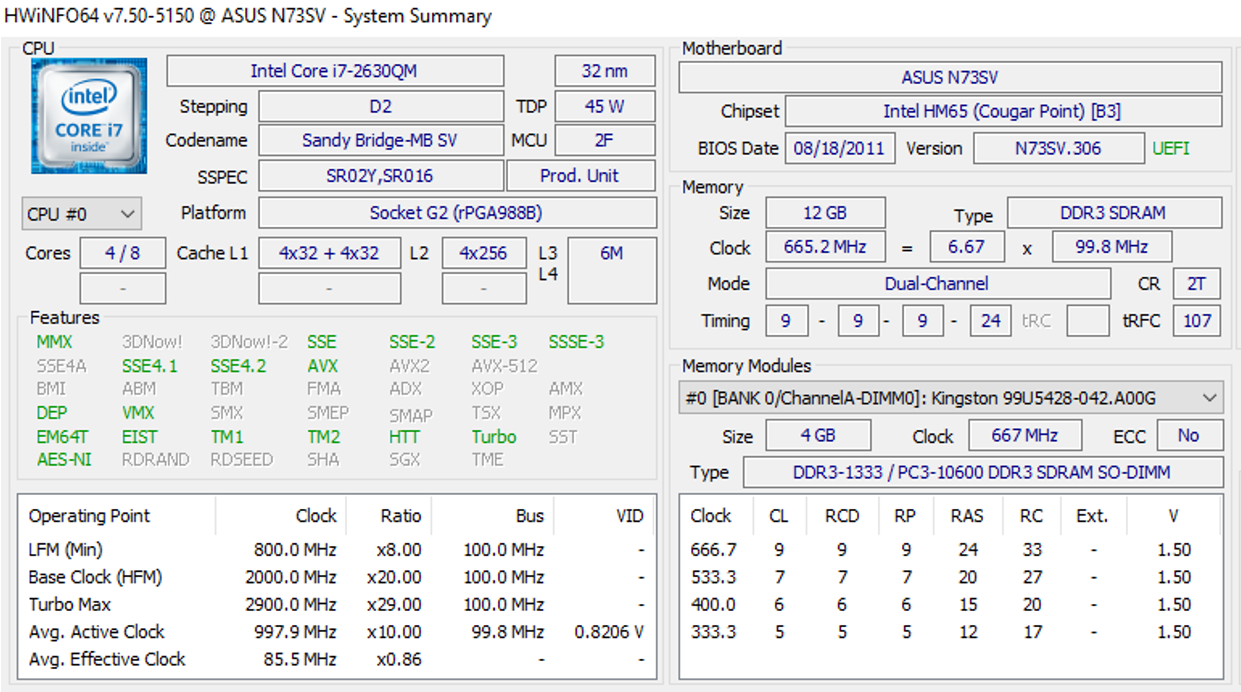The width and height of the screenshot is (1241, 692).
Task: Click the EM64T feature flag
Action: 62,437
